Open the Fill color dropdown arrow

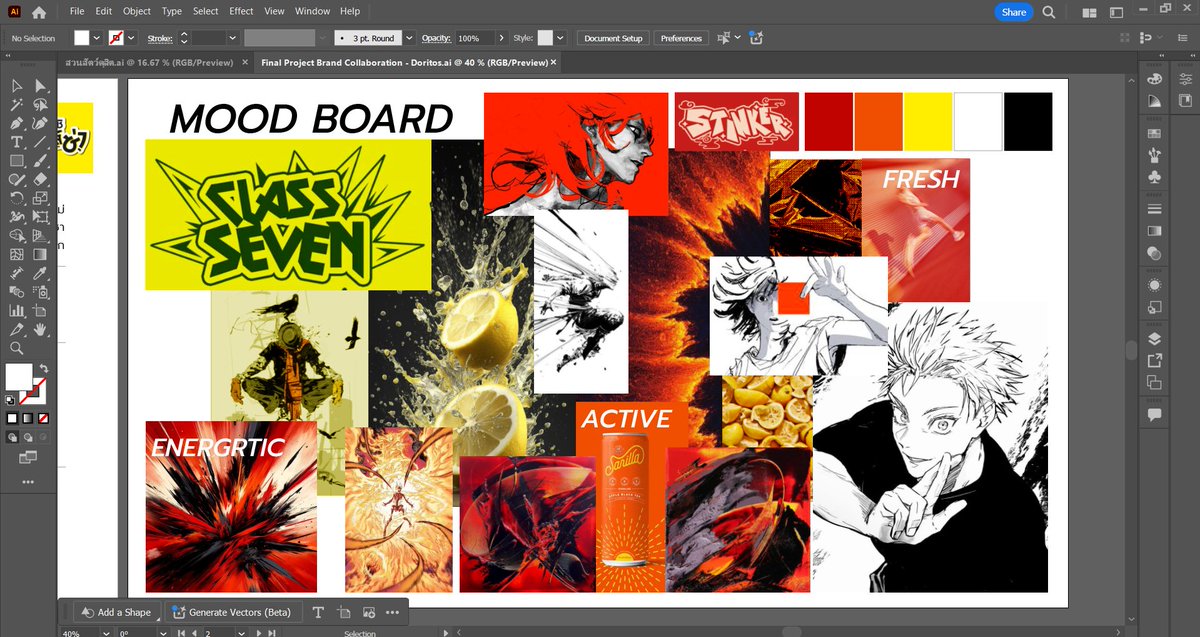pos(97,38)
